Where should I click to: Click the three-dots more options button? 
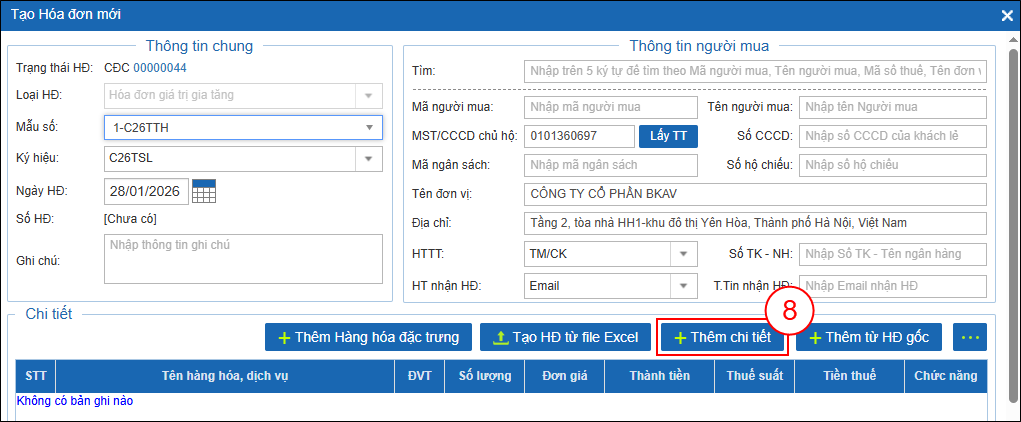point(970,337)
